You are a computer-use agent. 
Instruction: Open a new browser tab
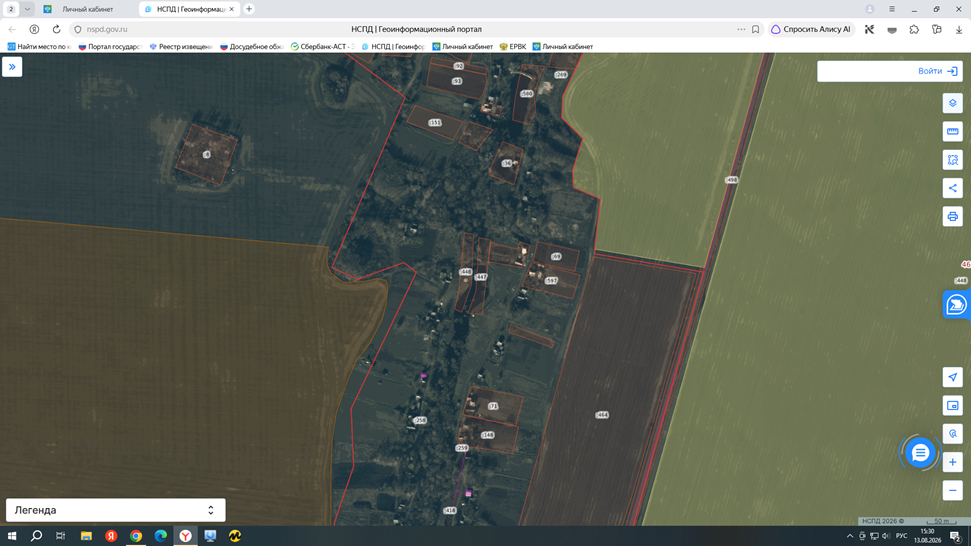pos(249,9)
